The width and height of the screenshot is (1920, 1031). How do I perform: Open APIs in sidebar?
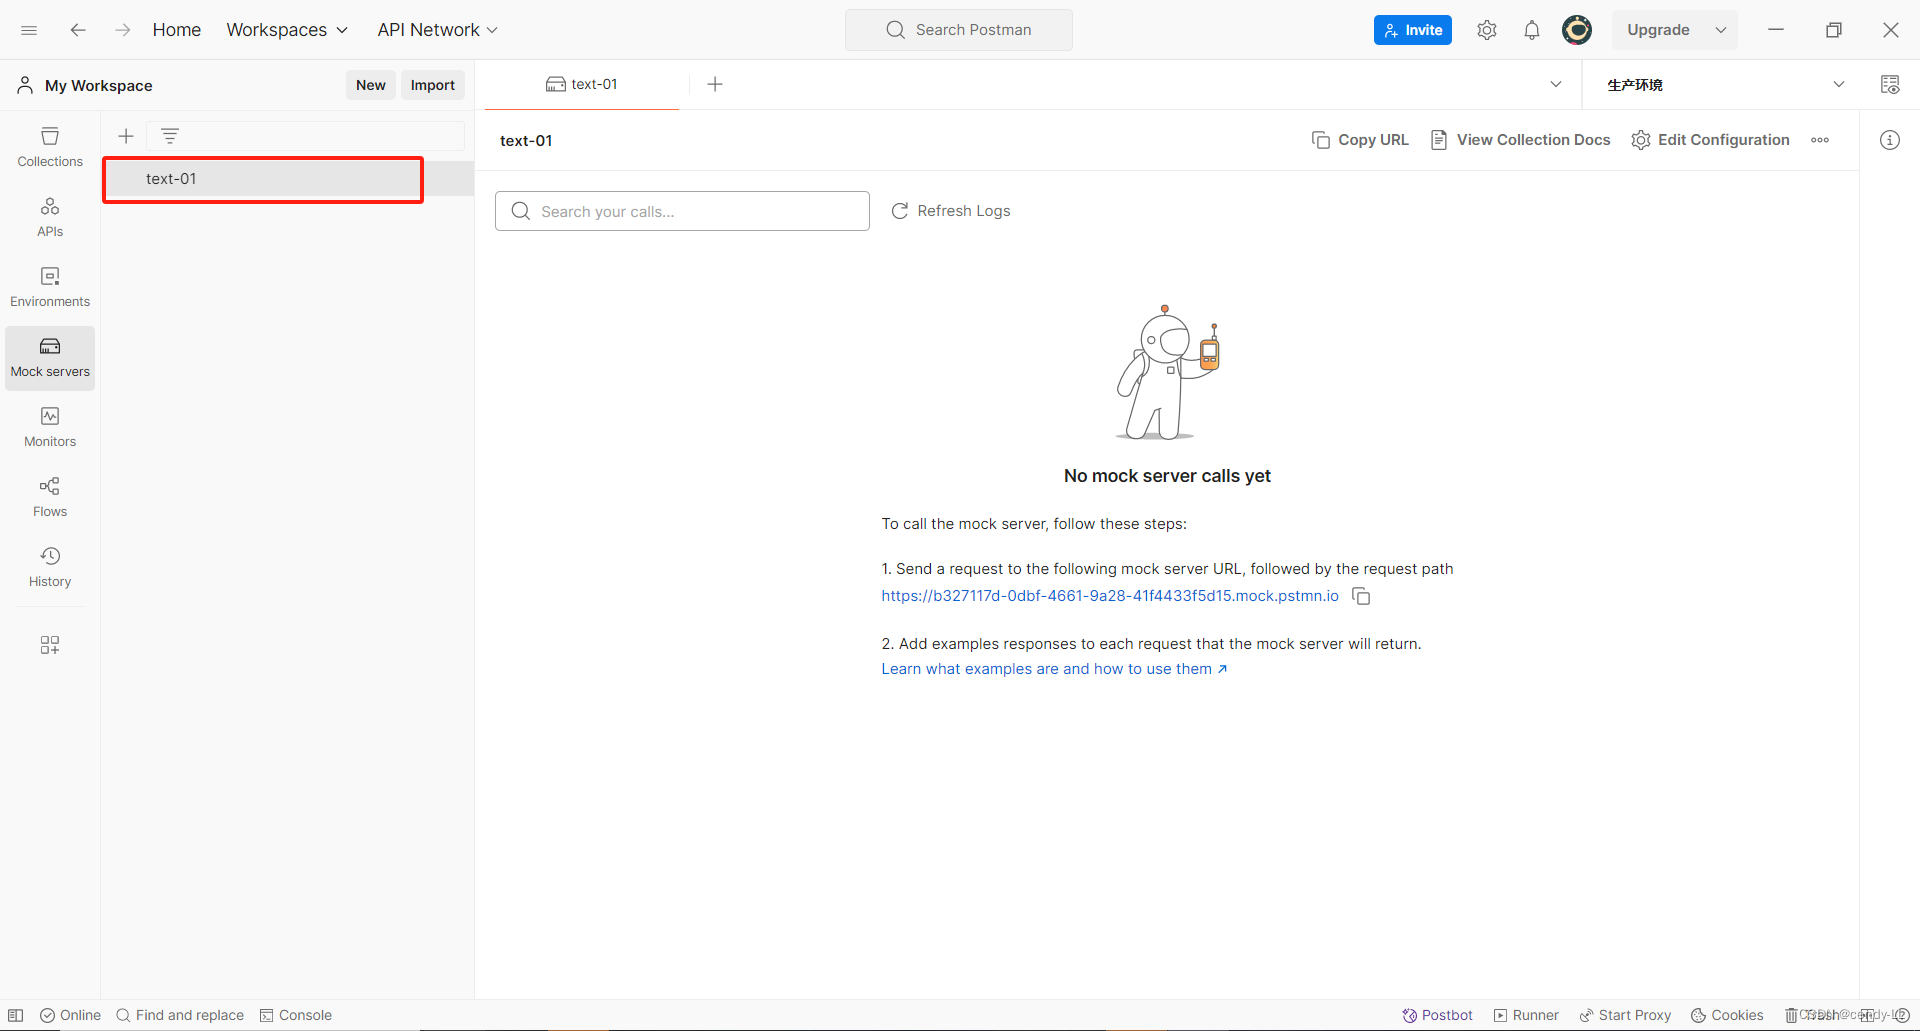pos(50,217)
